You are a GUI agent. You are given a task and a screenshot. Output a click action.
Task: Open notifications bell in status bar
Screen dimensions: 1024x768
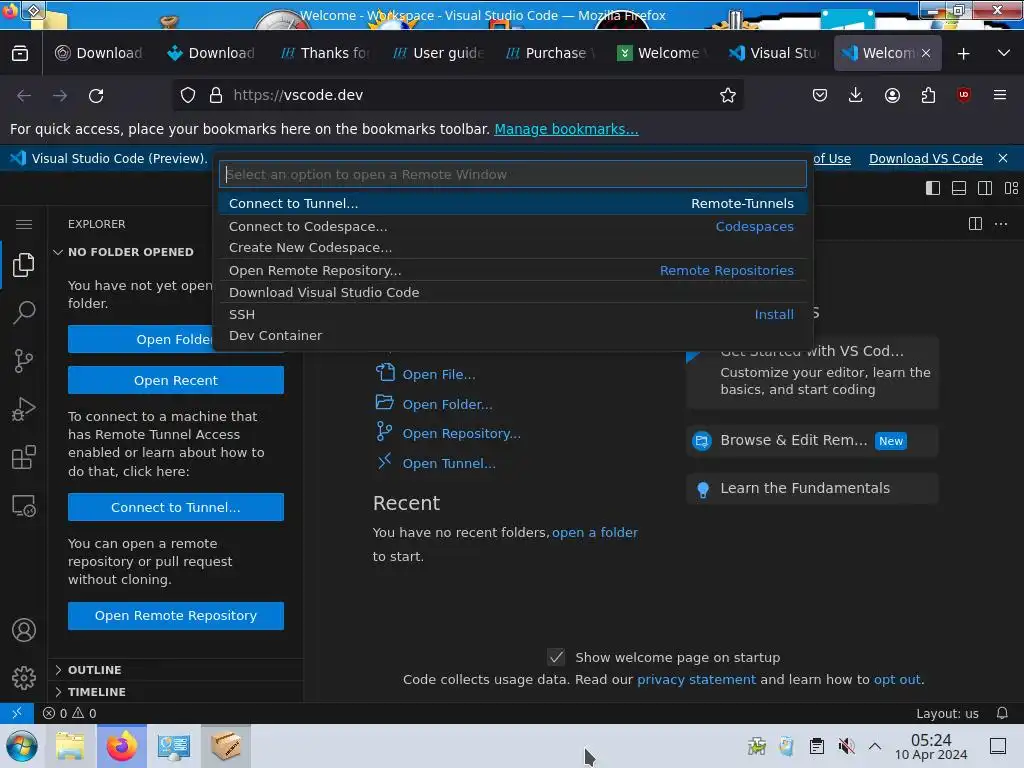click(x=1002, y=713)
